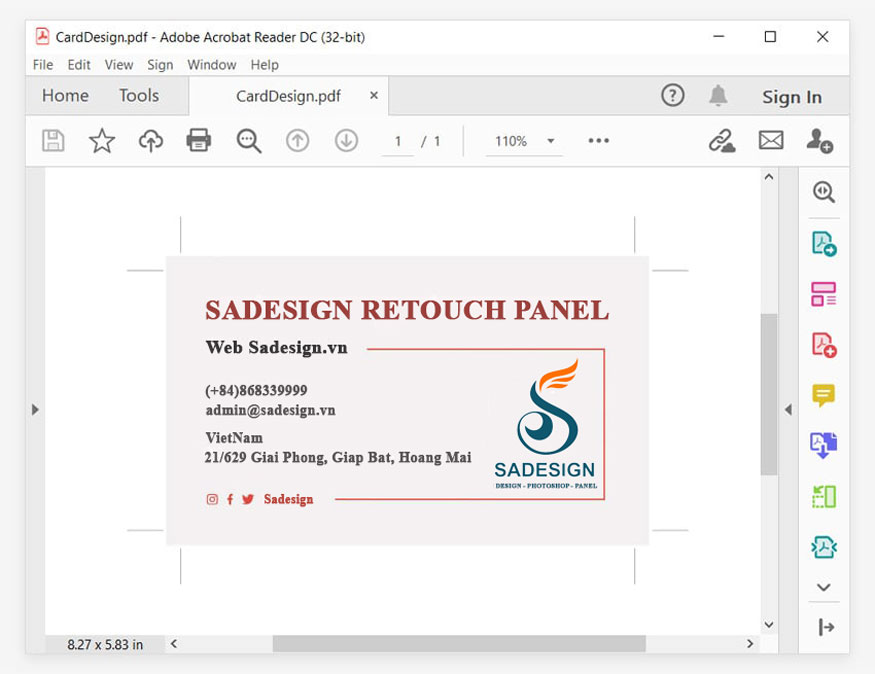875x674 pixels.
Task: Click the Twitter bird icon on card
Action: pos(248,499)
